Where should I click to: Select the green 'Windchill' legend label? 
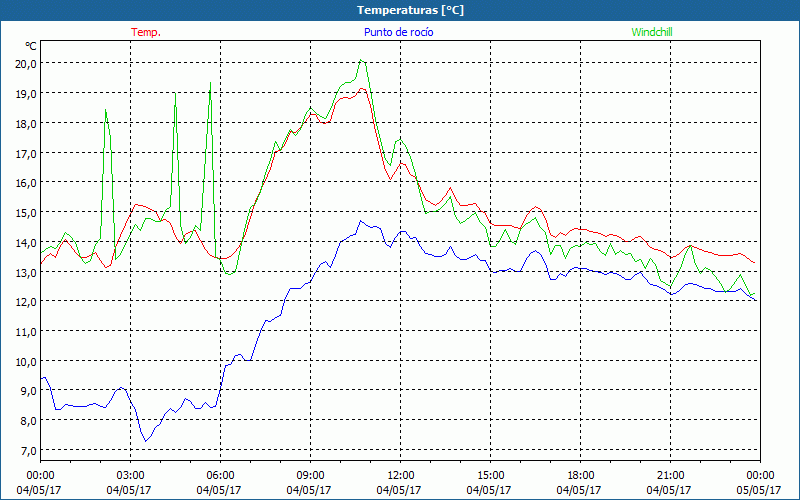click(x=652, y=32)
